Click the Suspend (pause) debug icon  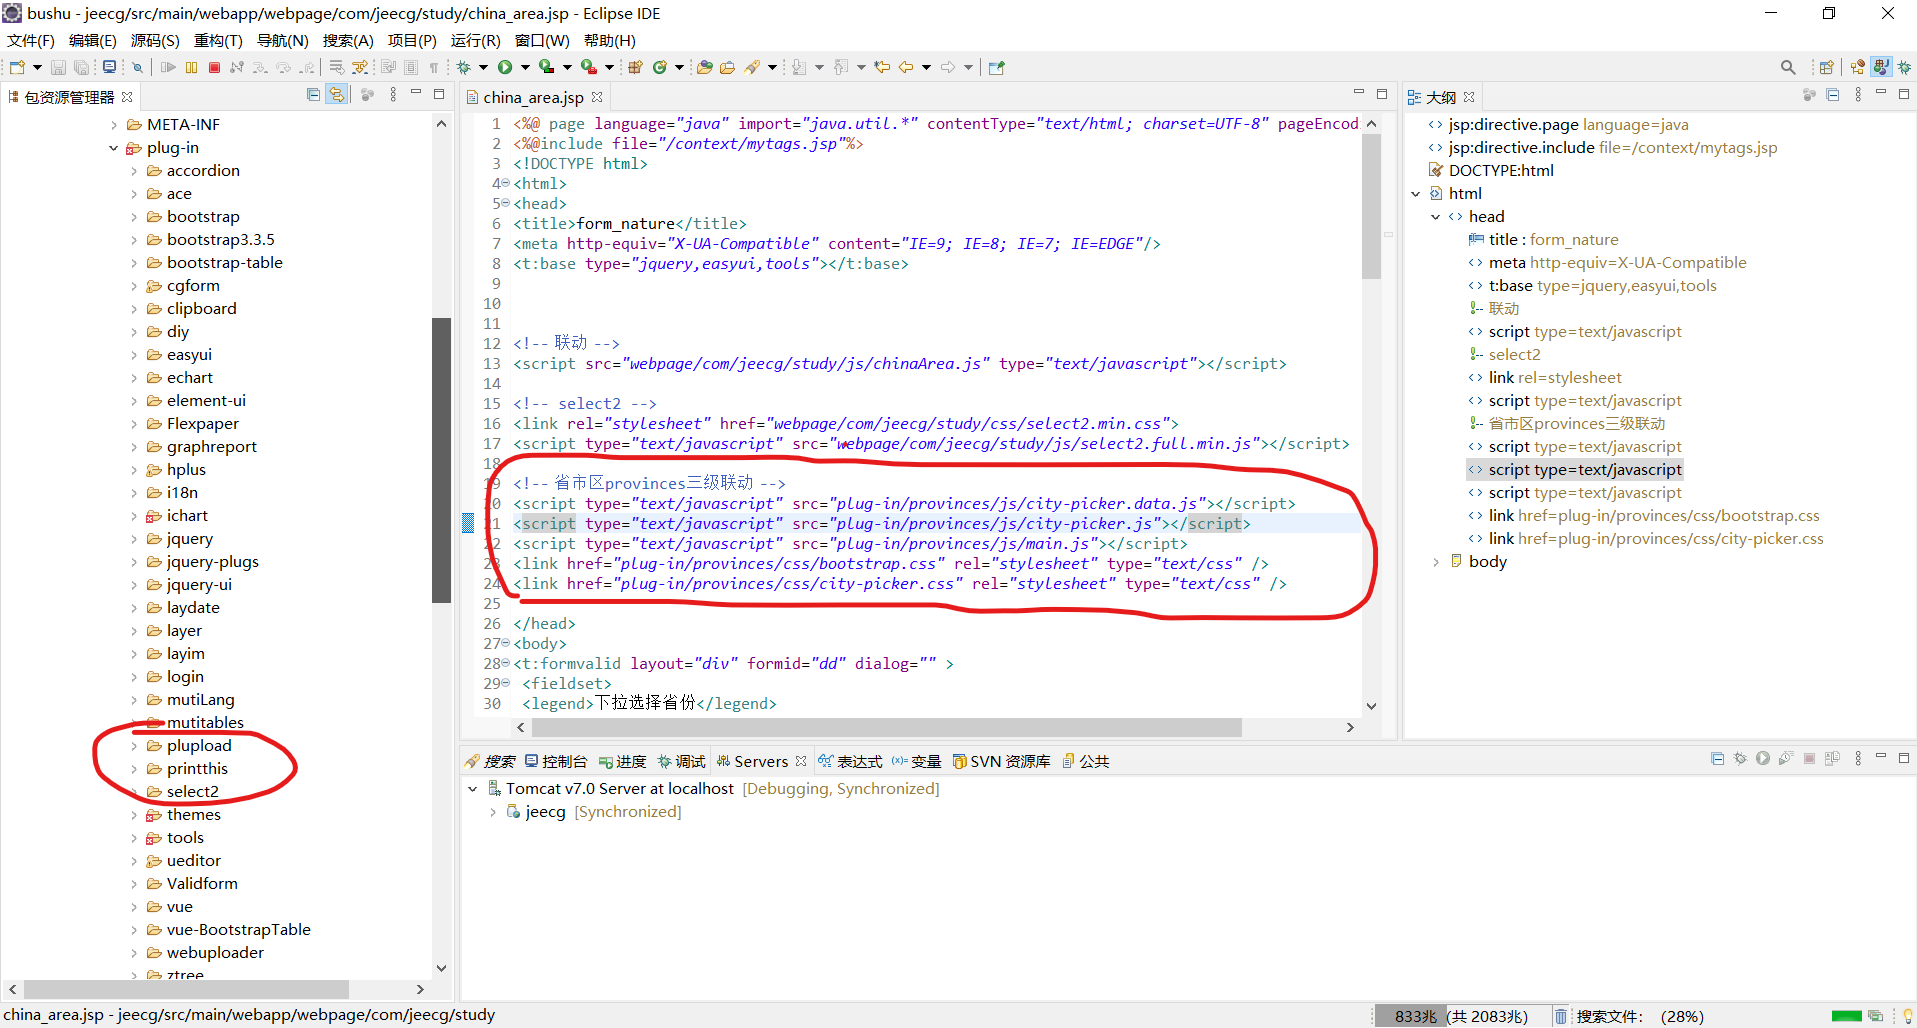(192, 67)
